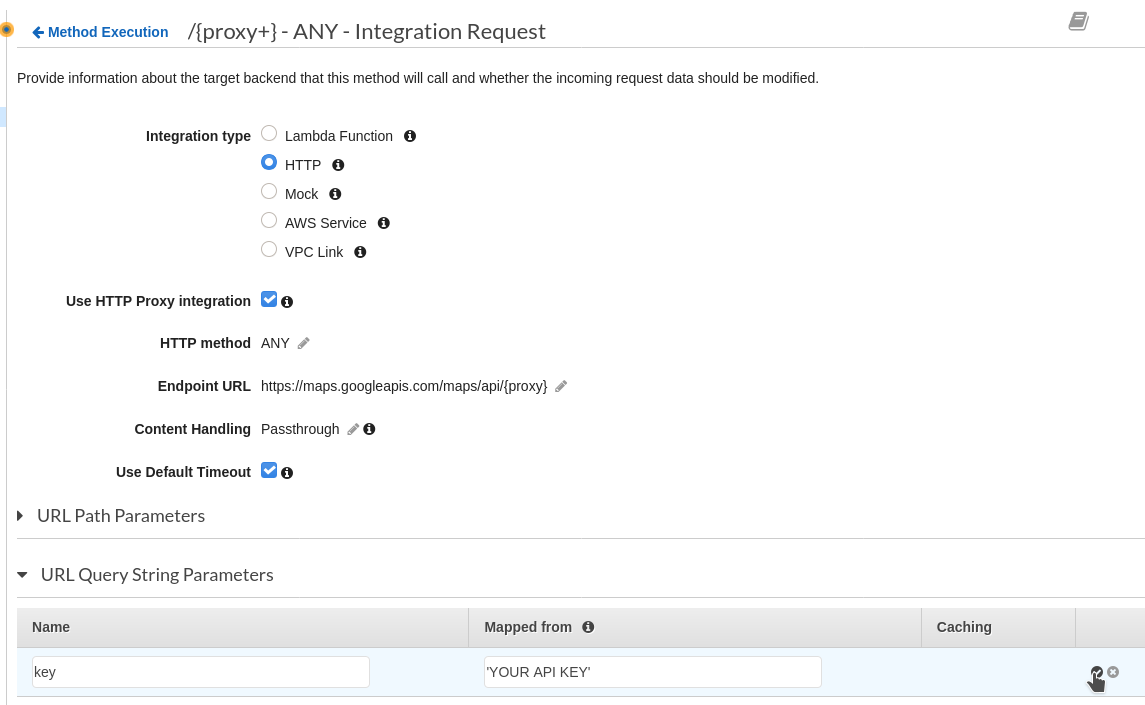Click info icon next to Lambda Function
This screenshot has height=705, width=1145.
(410, 136)
